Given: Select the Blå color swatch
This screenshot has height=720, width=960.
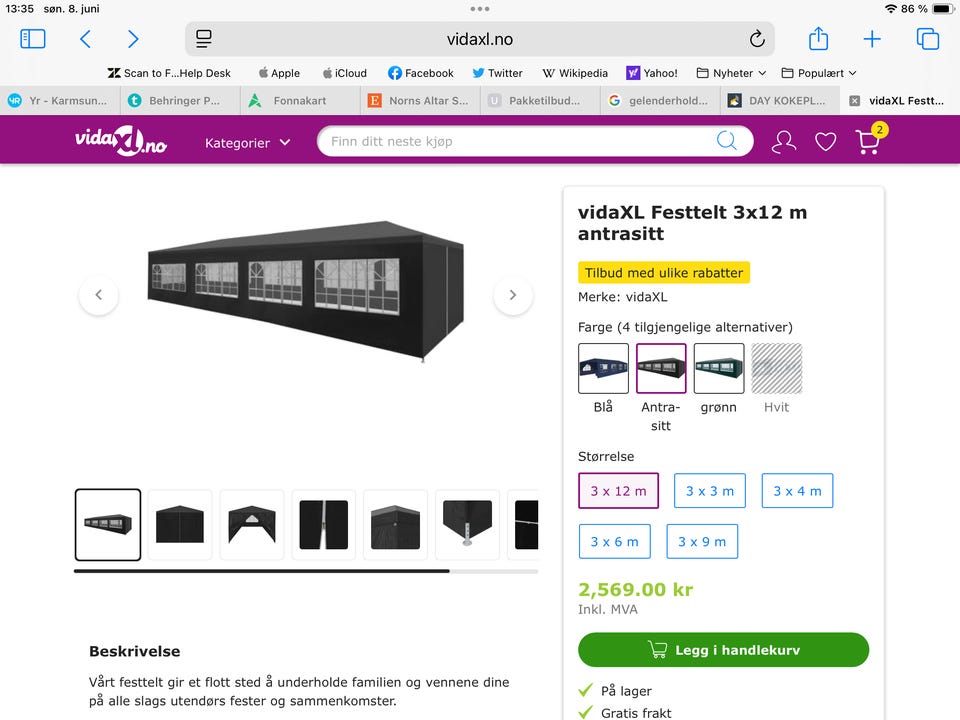Looking at the screenshot, I should coord(603,368).
